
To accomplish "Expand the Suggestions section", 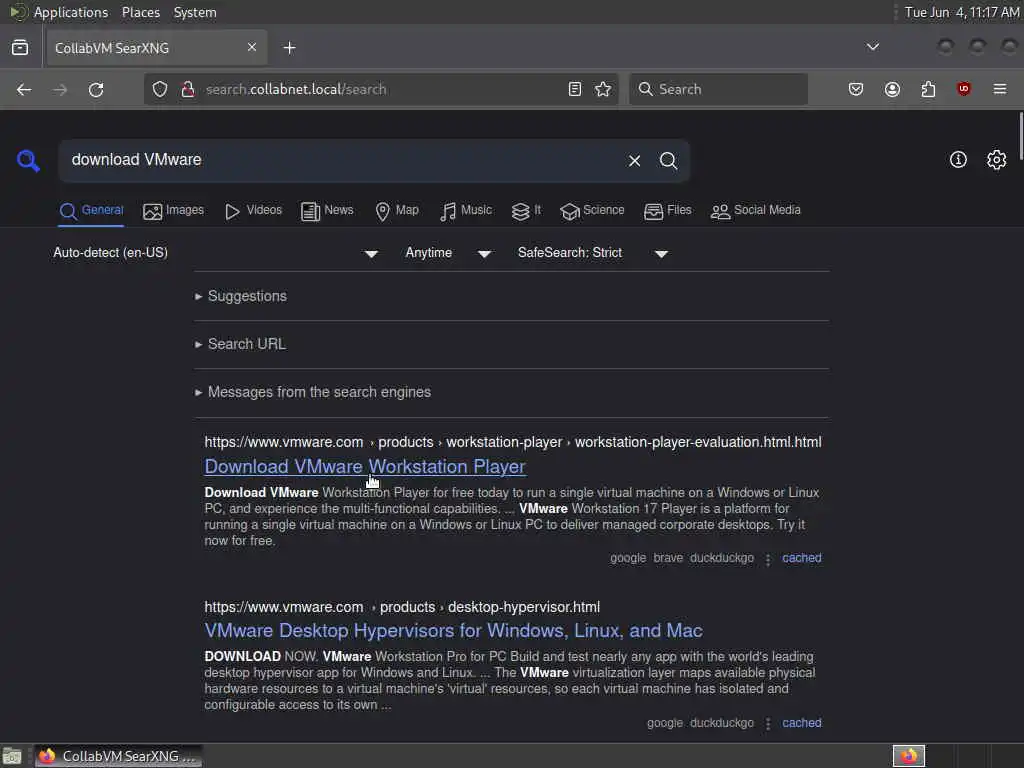I will pos(240,296).
